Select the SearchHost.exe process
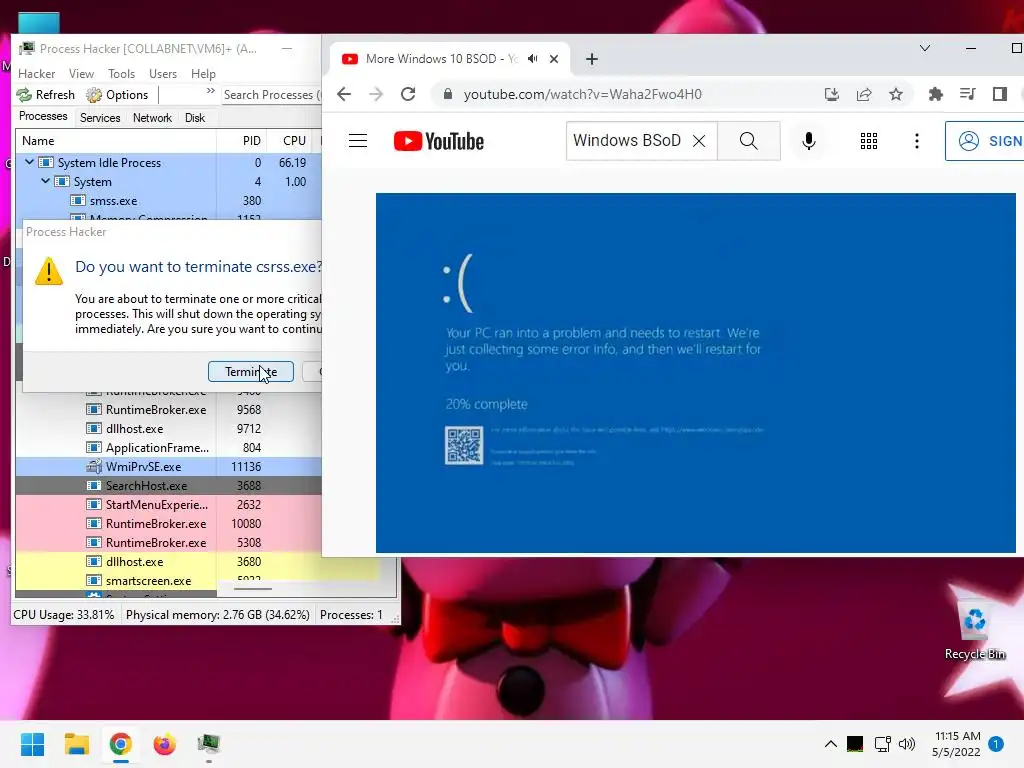Viewport: 1024px width, 768px height. [168, 485]
